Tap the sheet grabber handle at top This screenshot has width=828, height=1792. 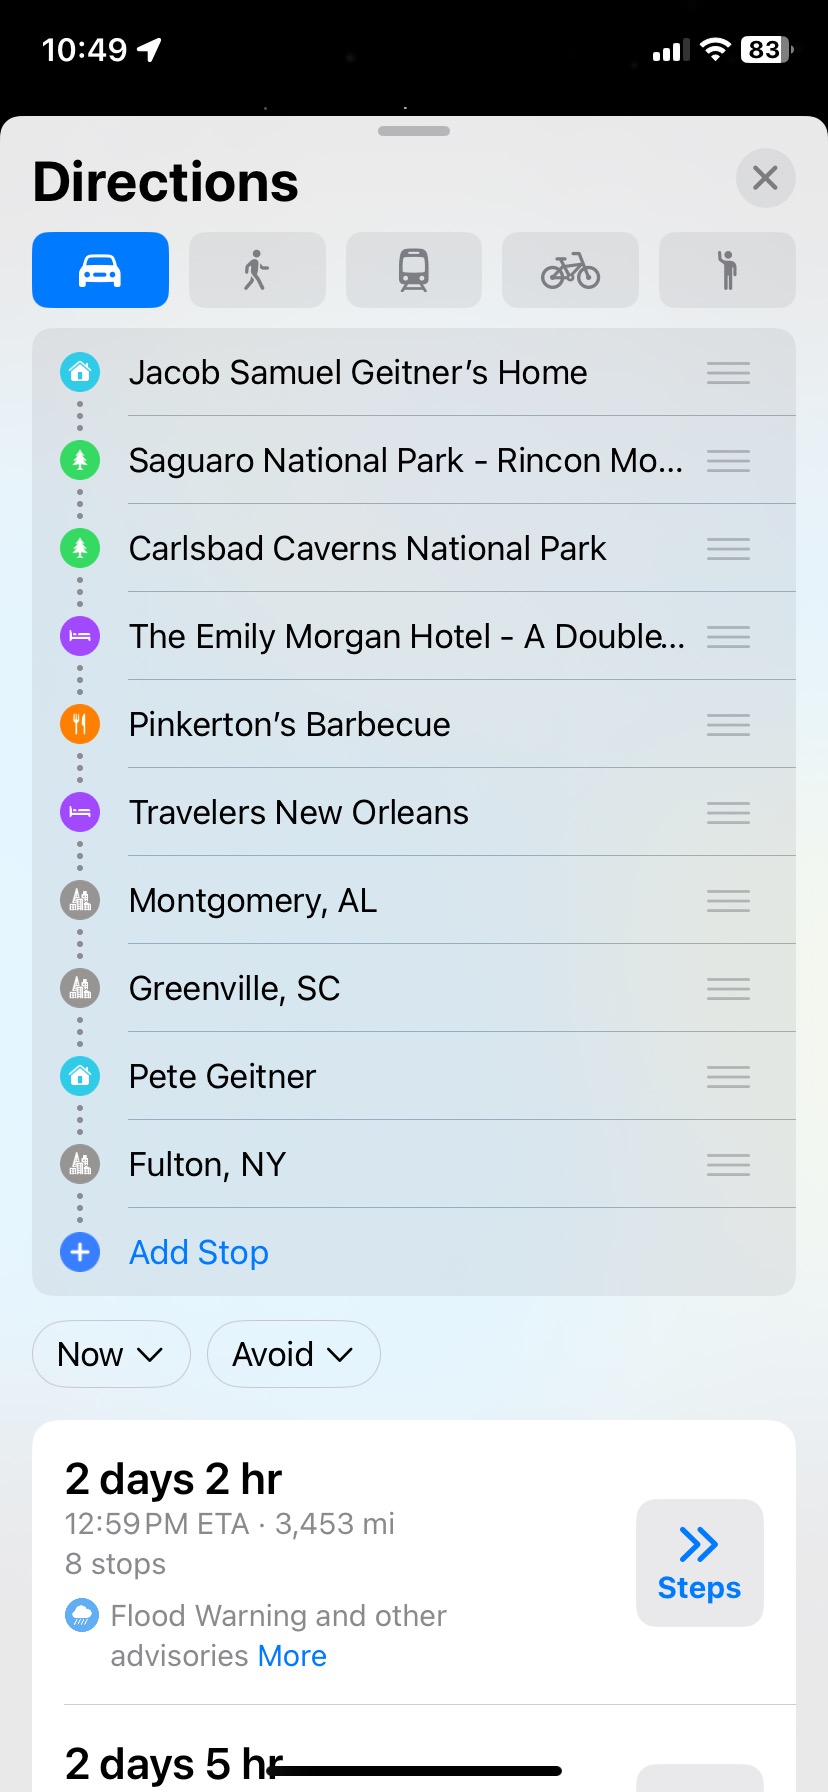(x=414, y=131)
